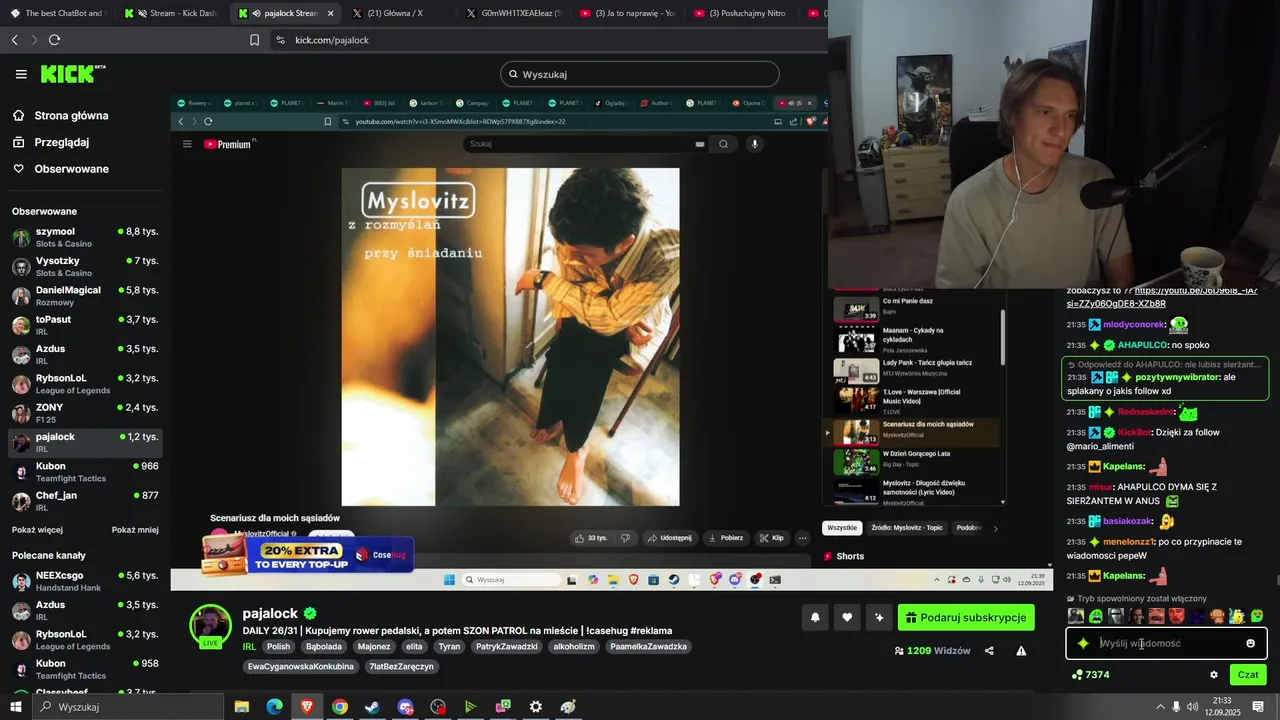
Task: Click the sparkle button next to heart
Action: pyautogui.click(x=879, y=618)
